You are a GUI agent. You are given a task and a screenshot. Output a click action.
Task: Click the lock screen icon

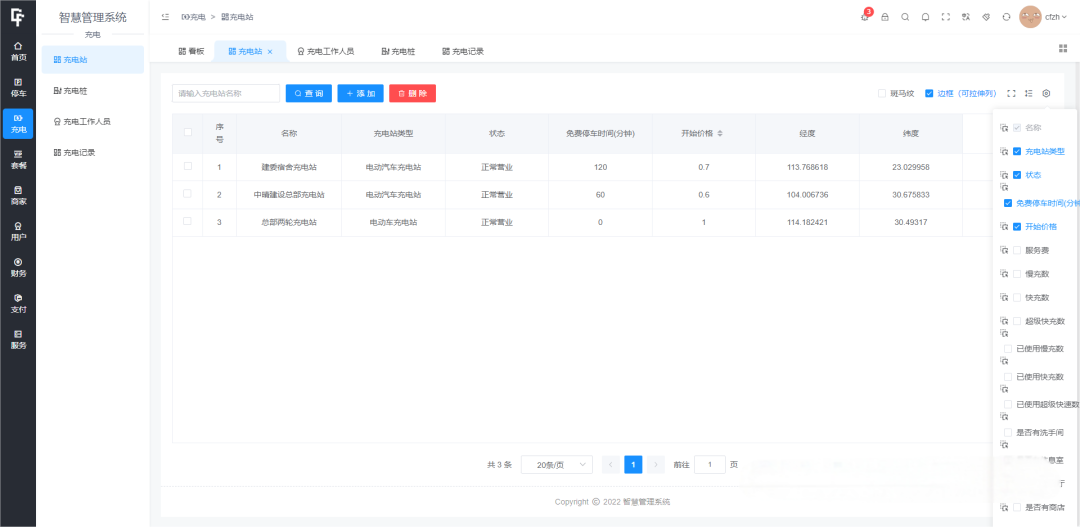885,17
